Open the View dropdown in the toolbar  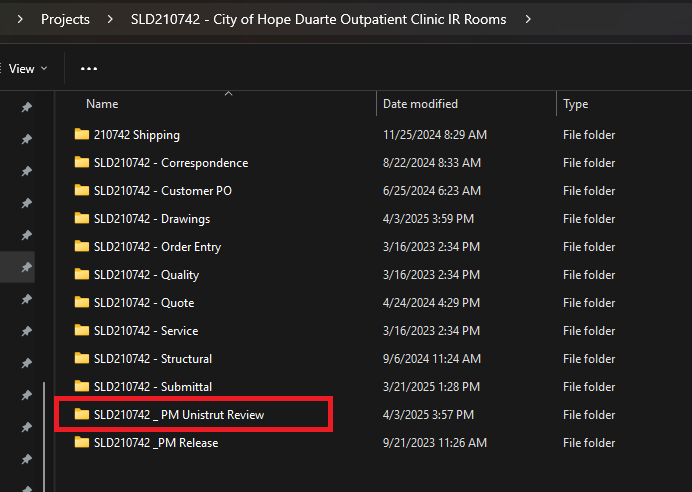click(27, 69)
